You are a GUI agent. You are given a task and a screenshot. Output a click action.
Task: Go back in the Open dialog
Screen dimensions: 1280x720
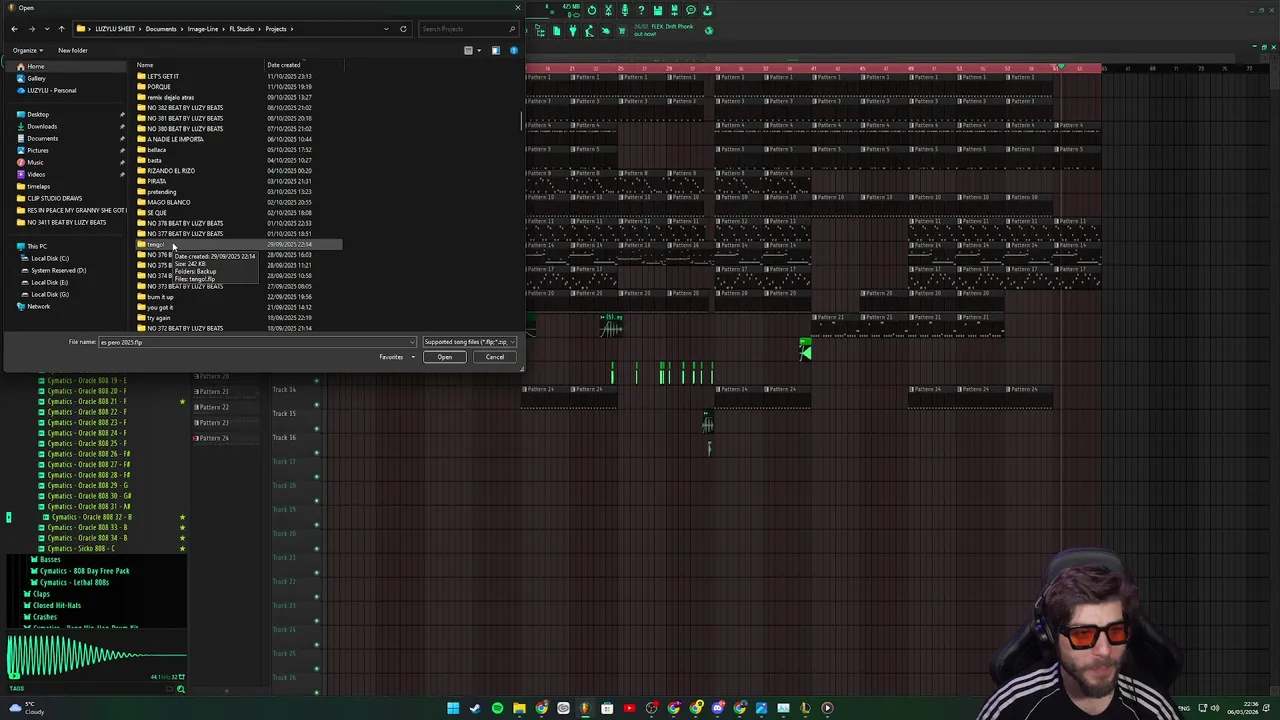click(14, 29)
